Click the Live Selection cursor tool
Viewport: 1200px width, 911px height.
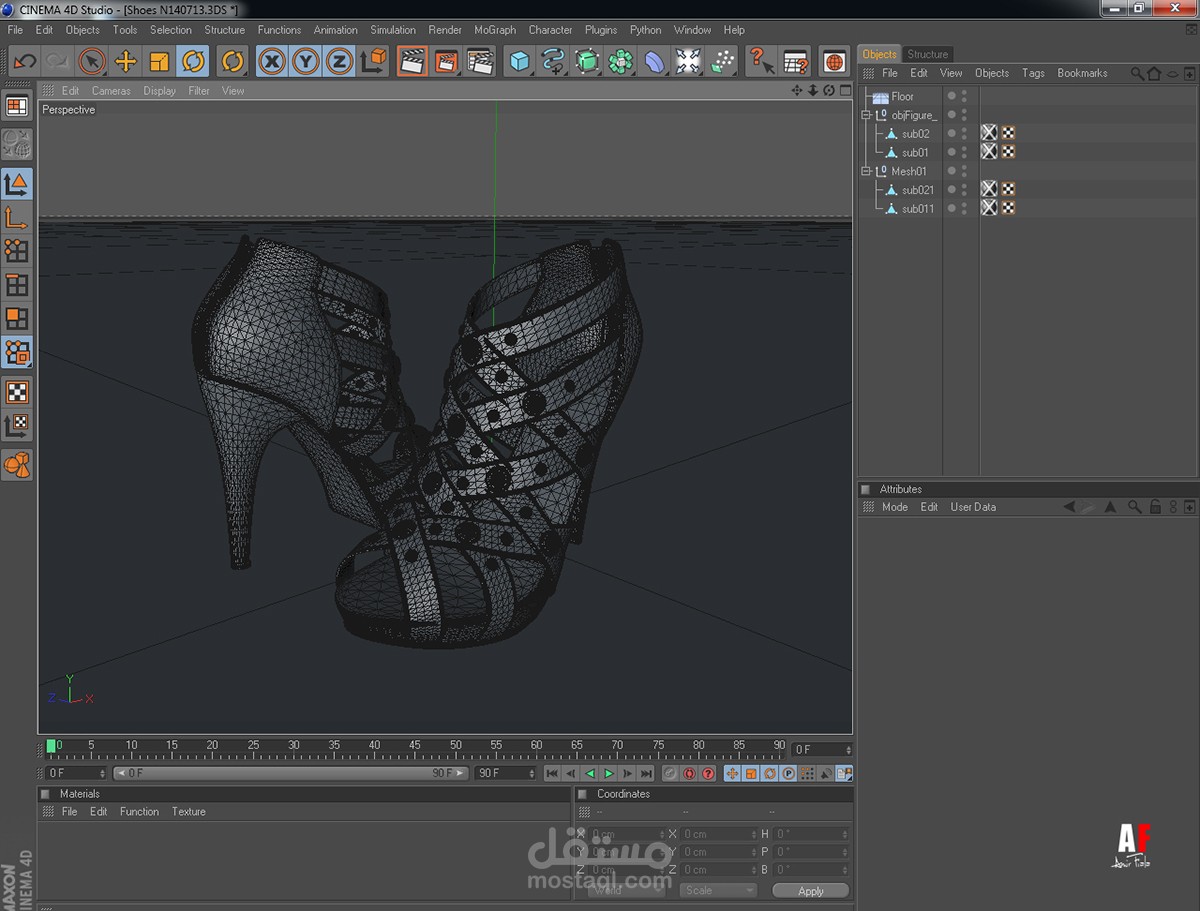click(x=92, y=62)
